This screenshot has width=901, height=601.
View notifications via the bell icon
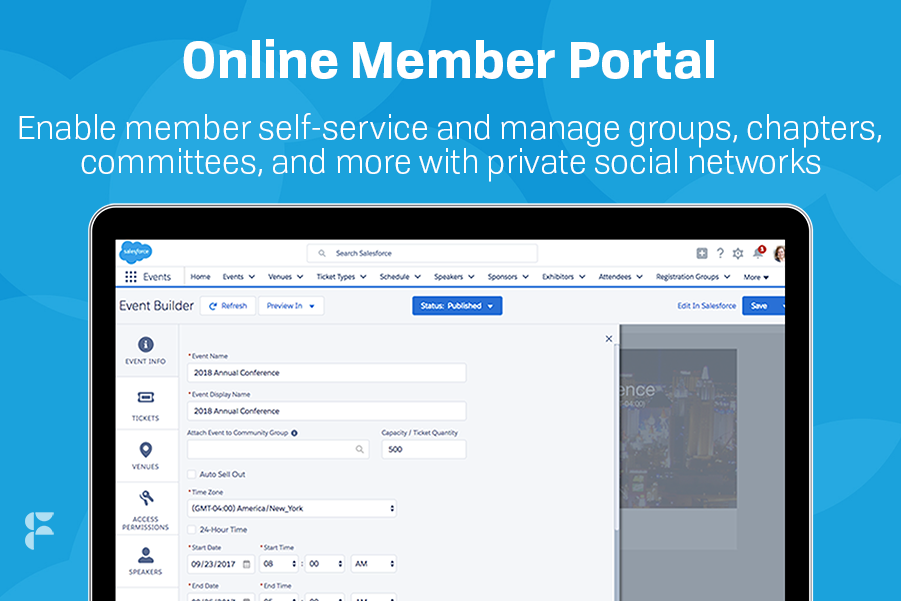pyautogui.click(x=757, y=252)
